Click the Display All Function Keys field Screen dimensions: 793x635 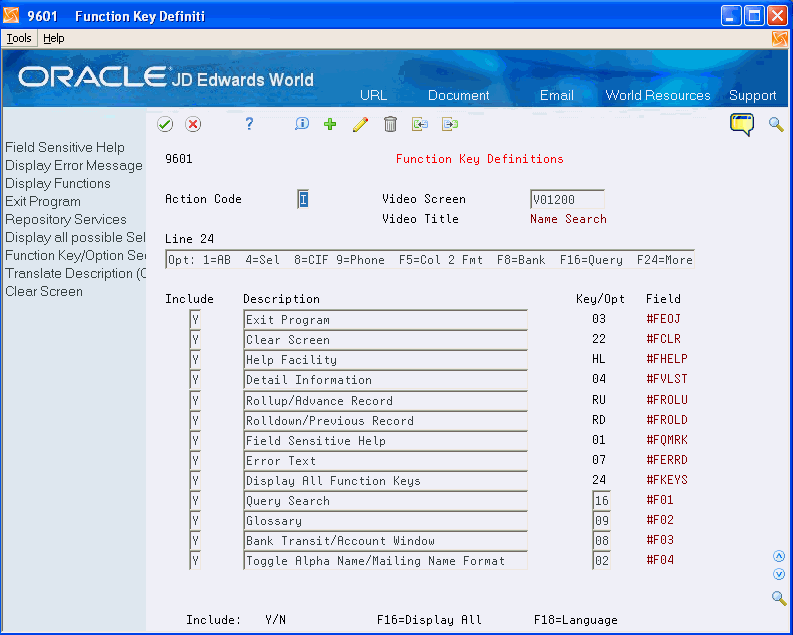point(385,481)
